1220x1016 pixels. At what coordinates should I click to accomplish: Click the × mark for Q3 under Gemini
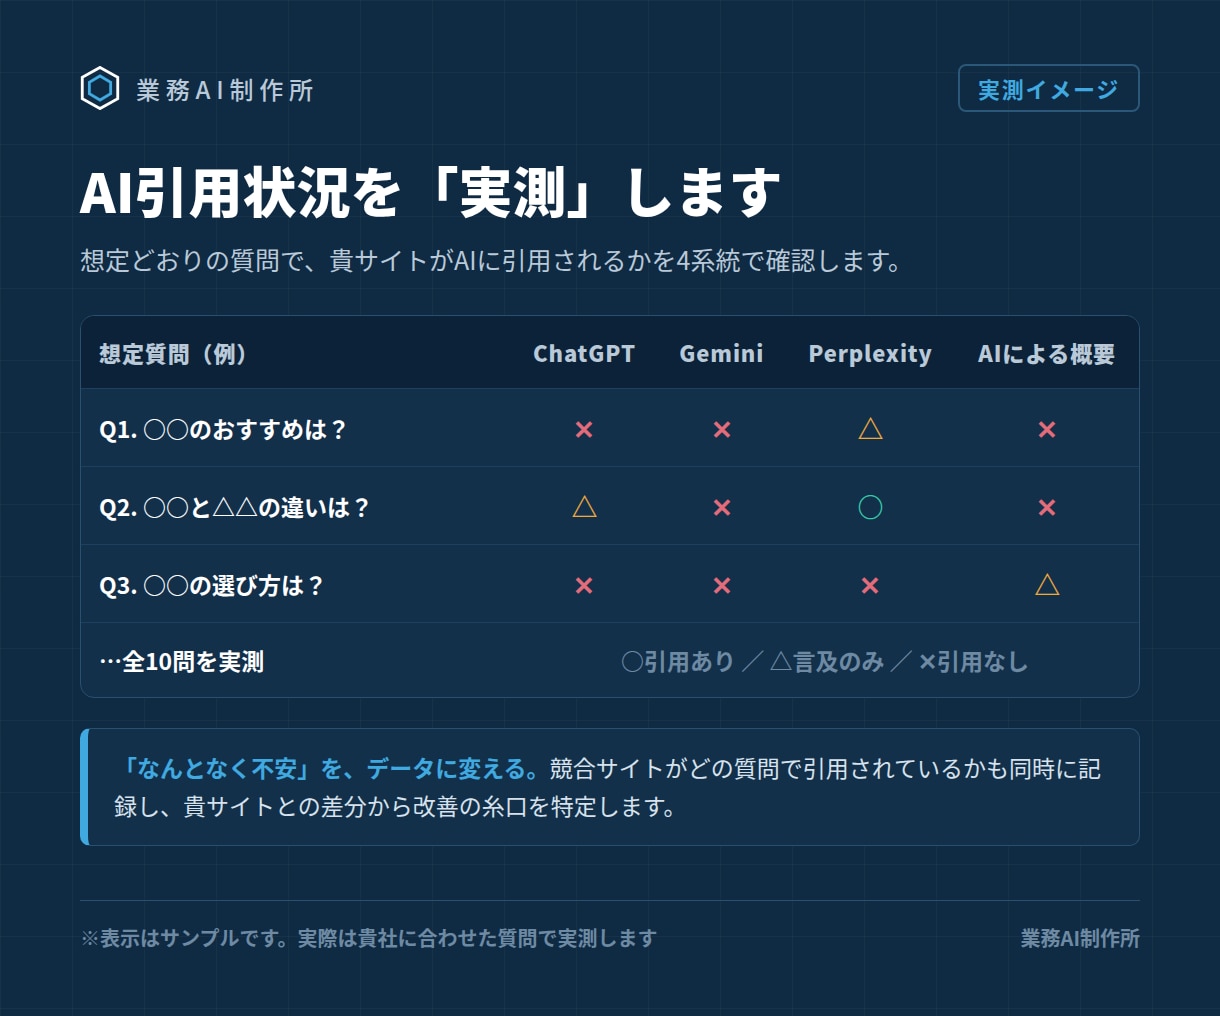click(722, 586)
